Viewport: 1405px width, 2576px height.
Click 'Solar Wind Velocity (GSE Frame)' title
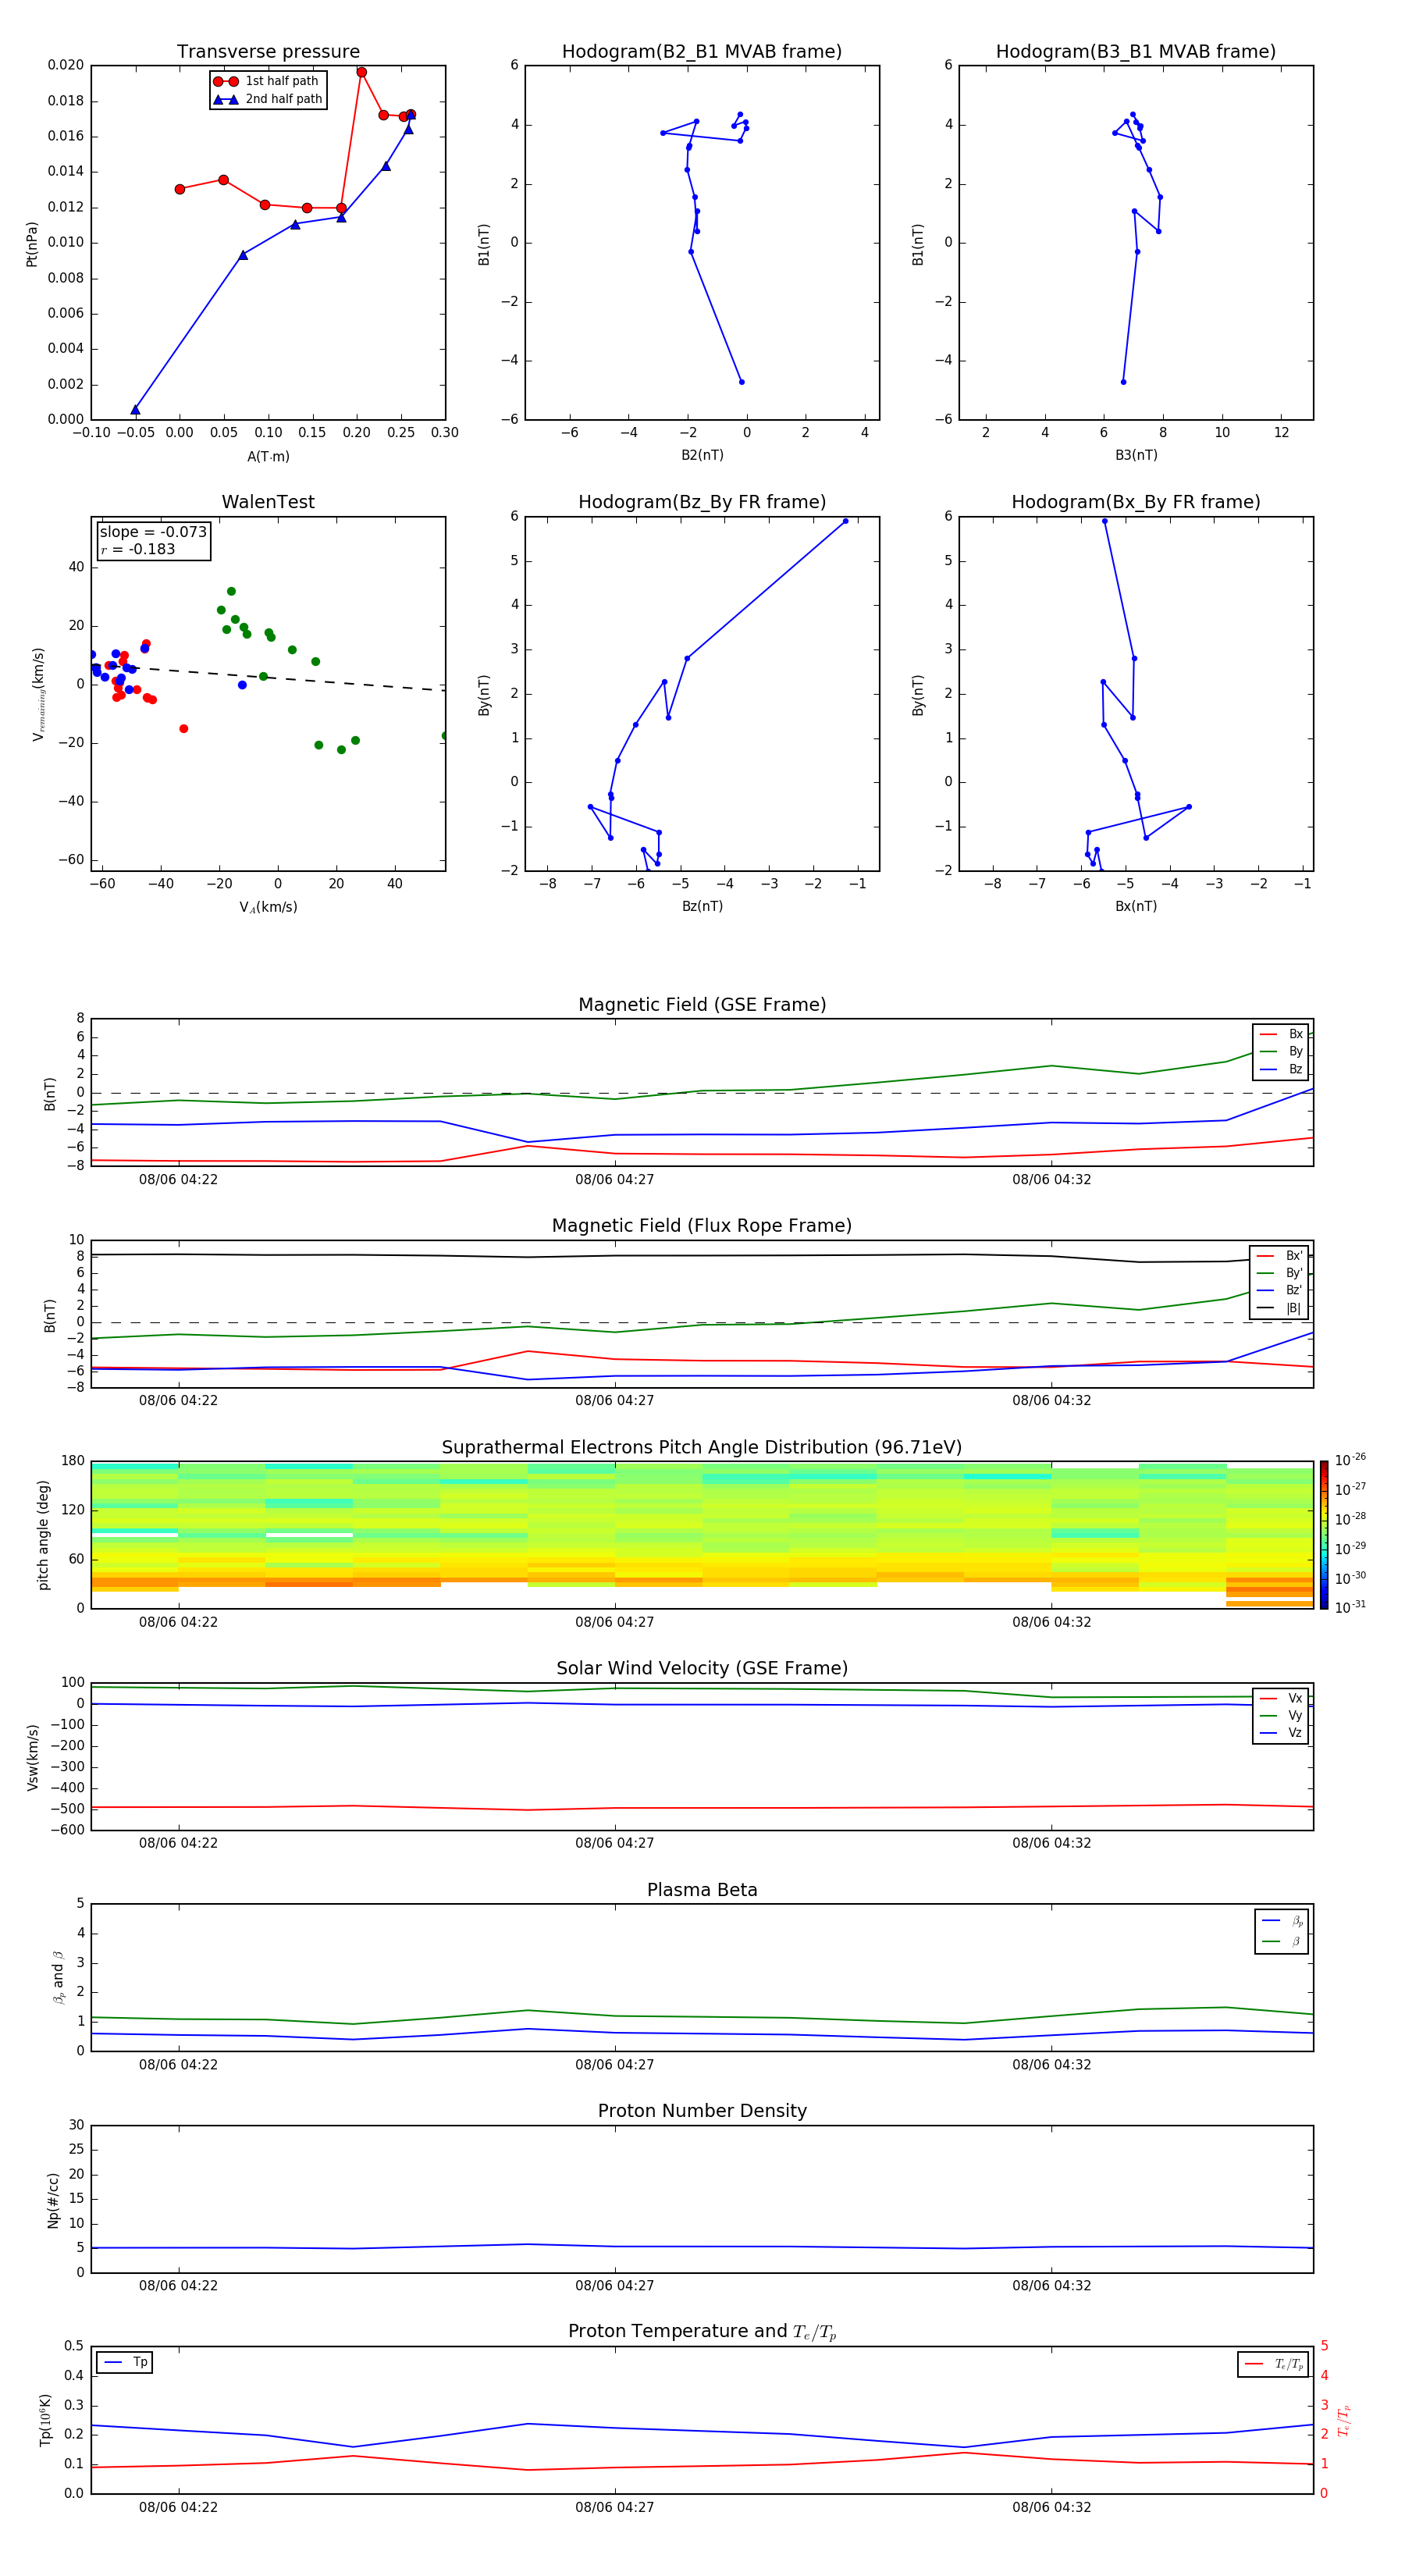(x=702, y=1668)
